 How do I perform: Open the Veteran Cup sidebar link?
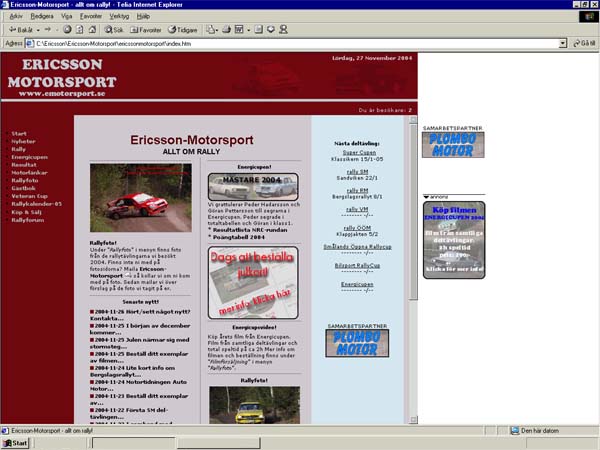29,196
